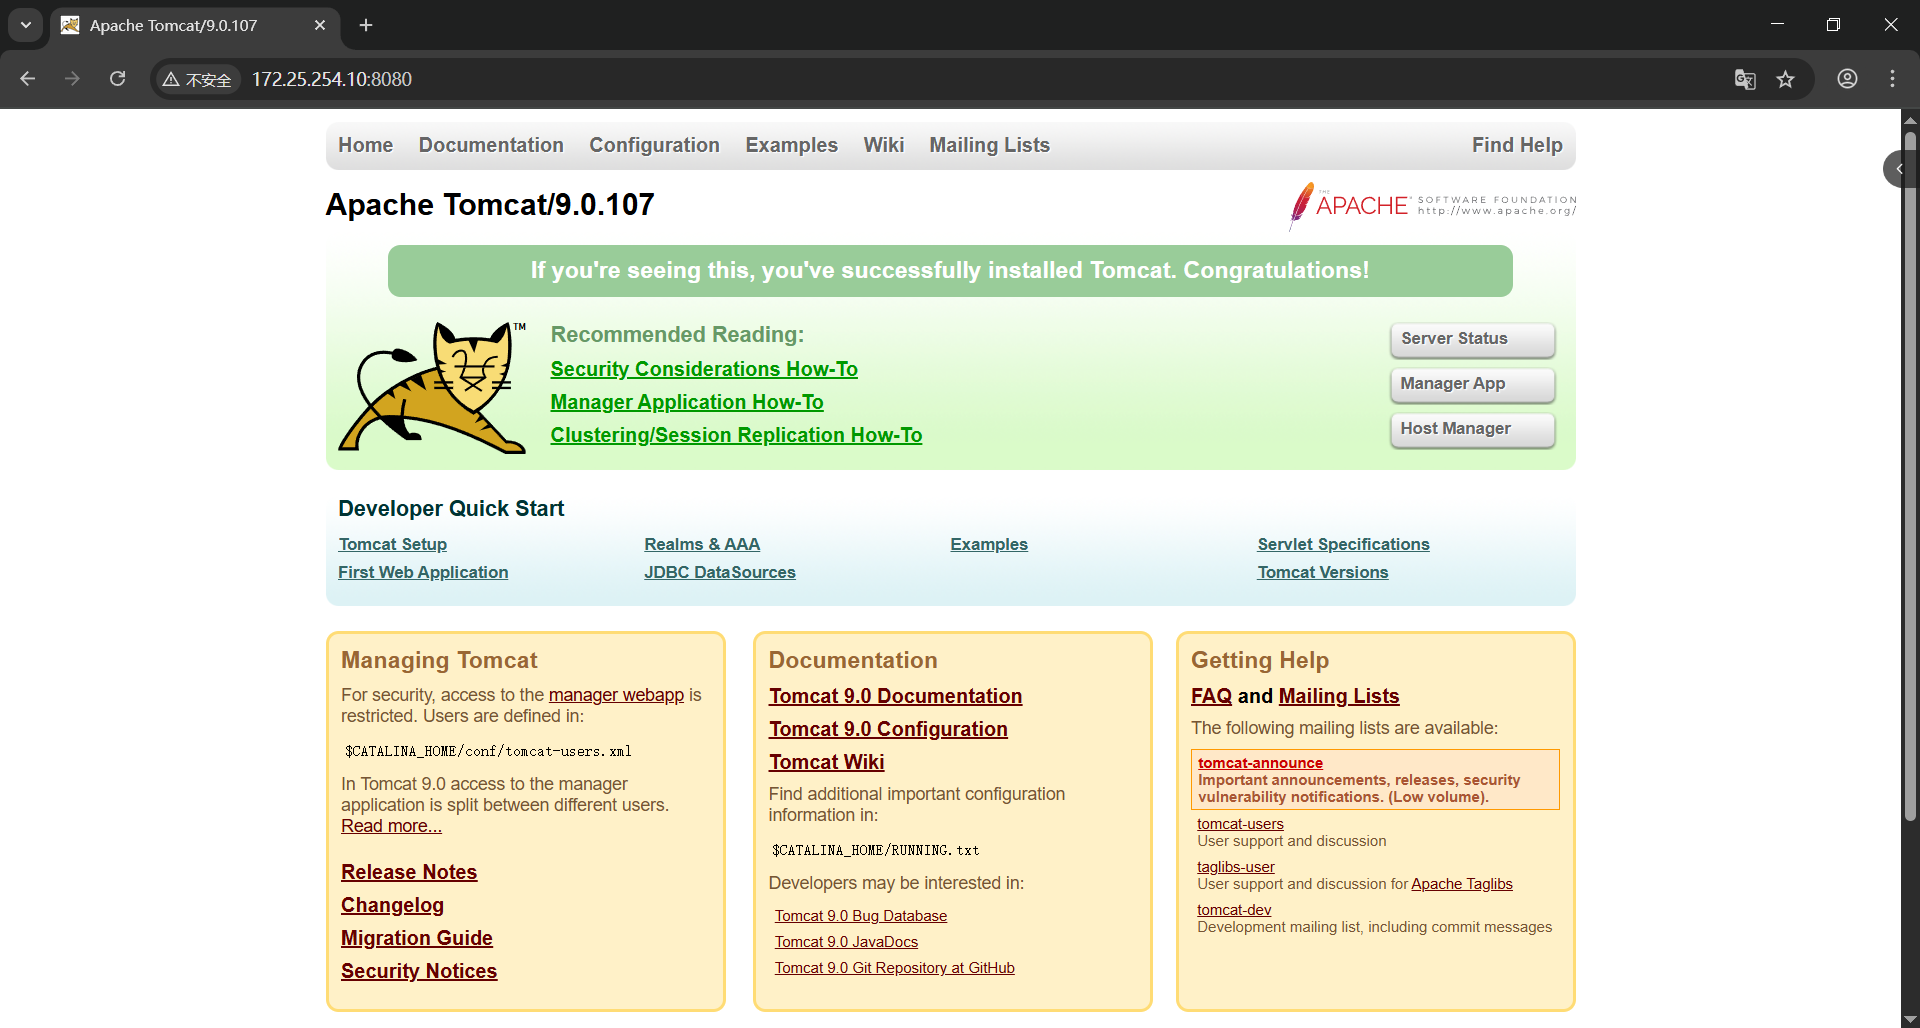Open the Apache Taglibs link
This screenshot has height=1028, width=1920.
click(1462, 884)
